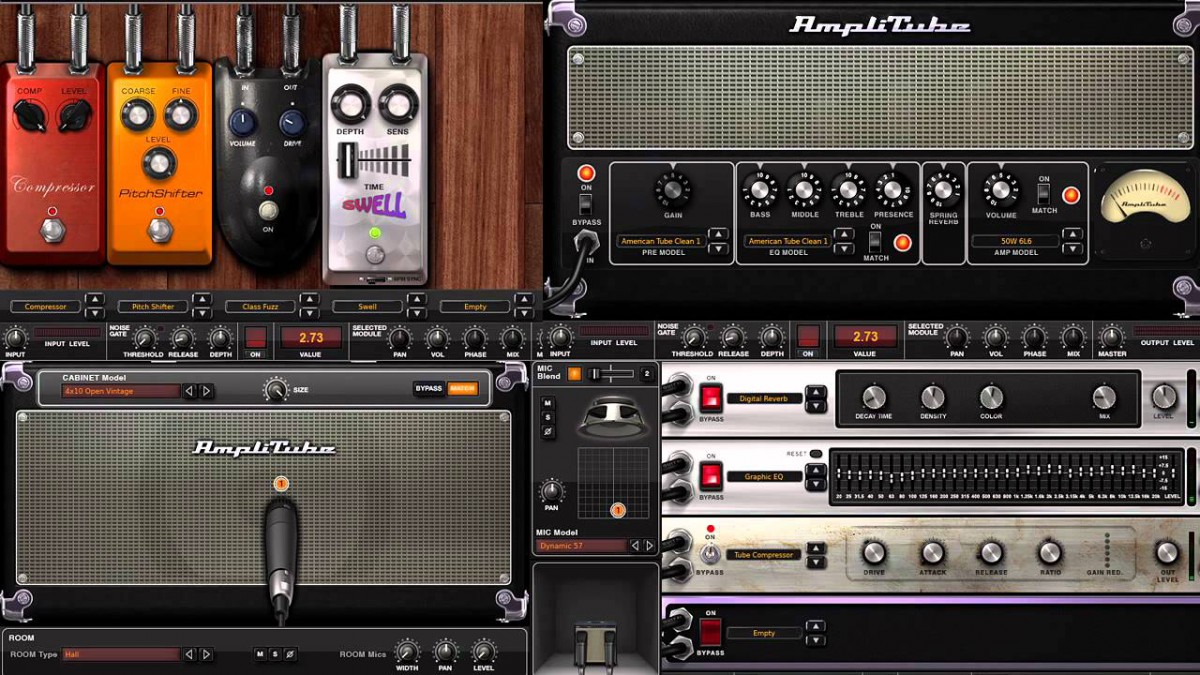This screenshot has height=675, width=1200.
Task: Click the DEPTH knob on Swell pedal
Action: 351,104
